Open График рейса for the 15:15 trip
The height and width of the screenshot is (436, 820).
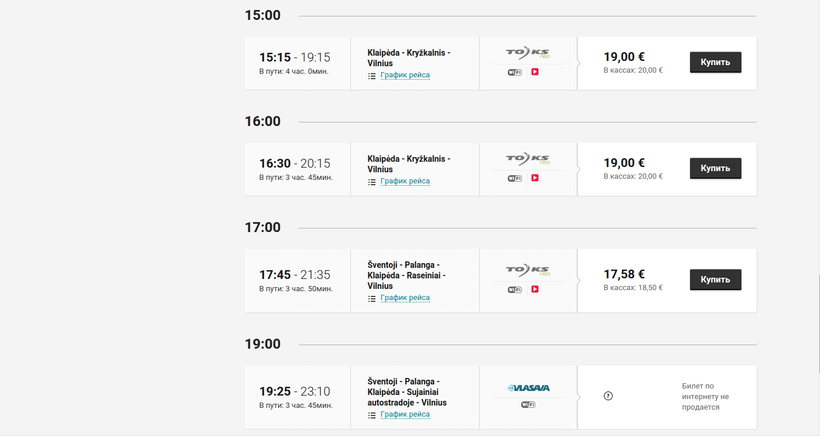[x=405, y=75]
